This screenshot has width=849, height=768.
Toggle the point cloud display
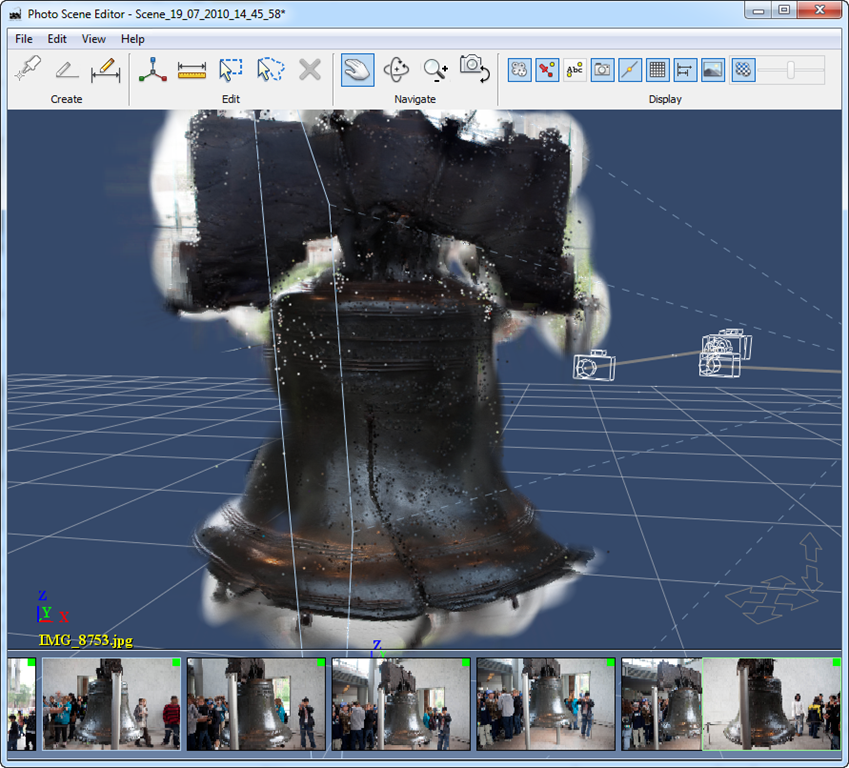tap(521, 70)
